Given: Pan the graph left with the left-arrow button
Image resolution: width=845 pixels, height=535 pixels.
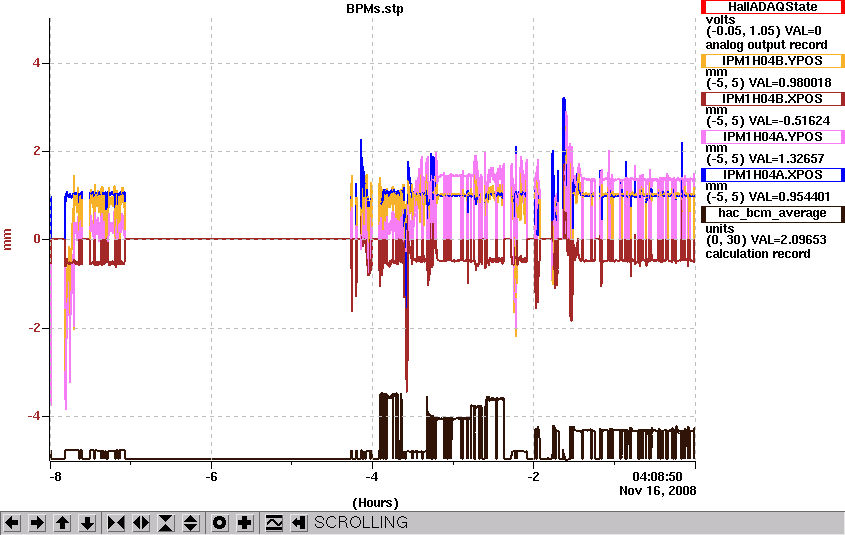Looking at the screenshot, I should coord(12,523).
